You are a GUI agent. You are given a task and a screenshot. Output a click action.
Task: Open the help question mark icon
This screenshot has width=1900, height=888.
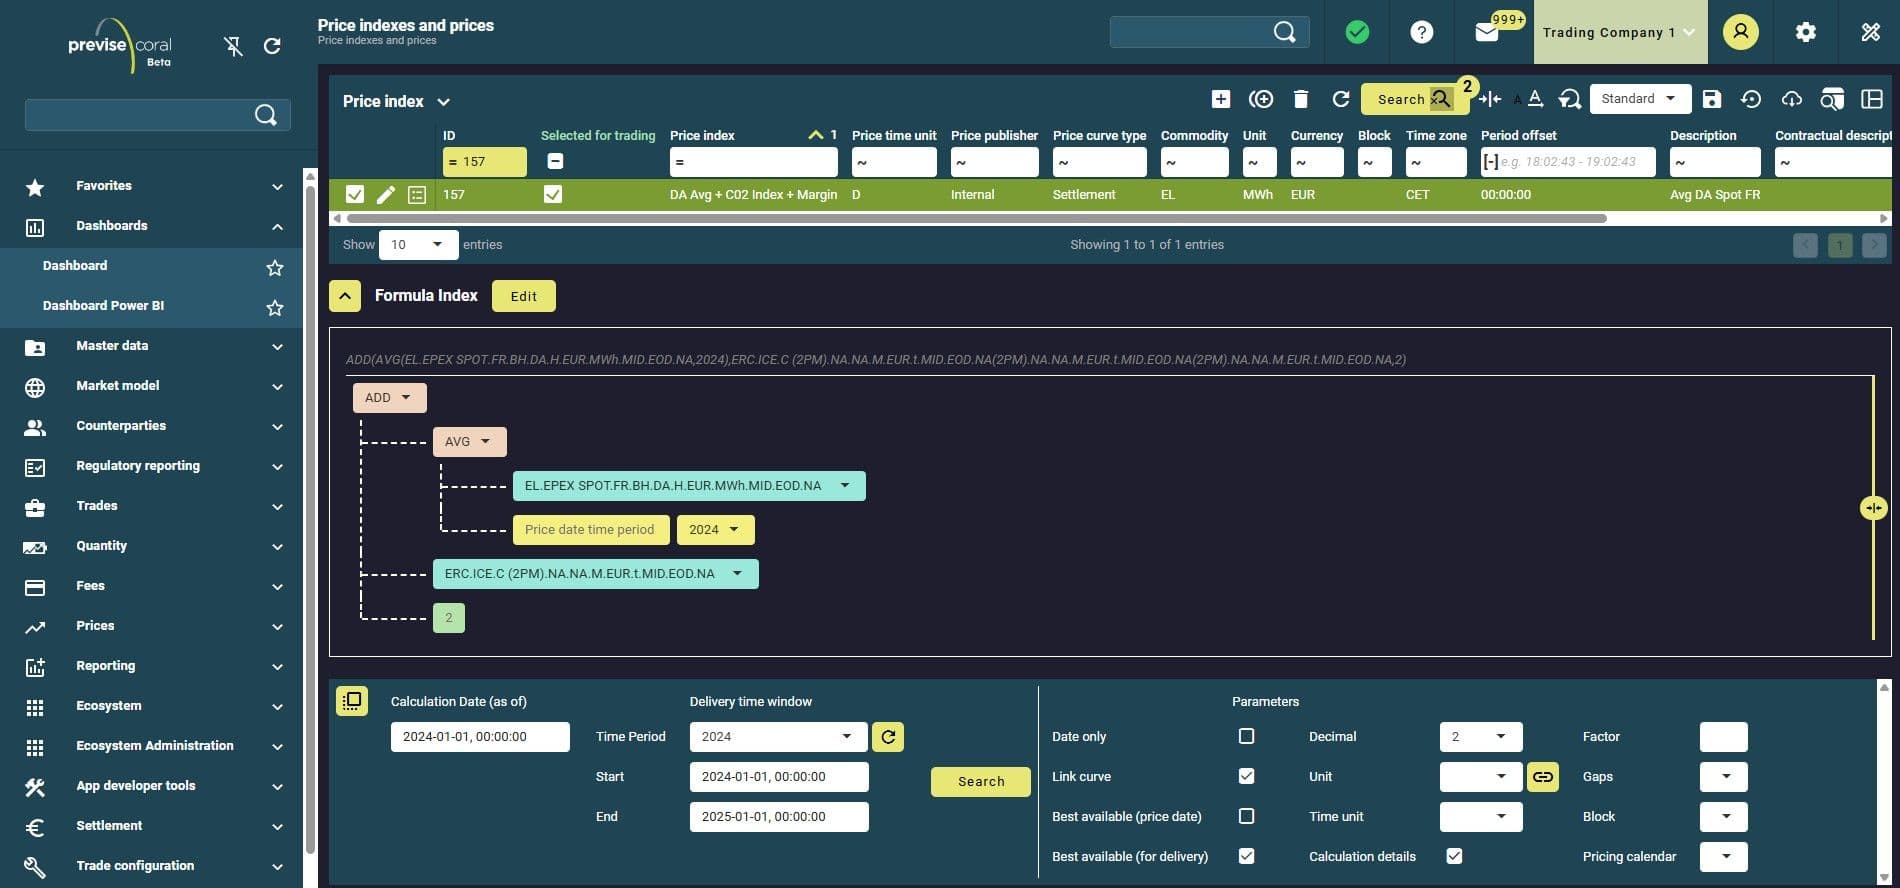coord(1421,33)
